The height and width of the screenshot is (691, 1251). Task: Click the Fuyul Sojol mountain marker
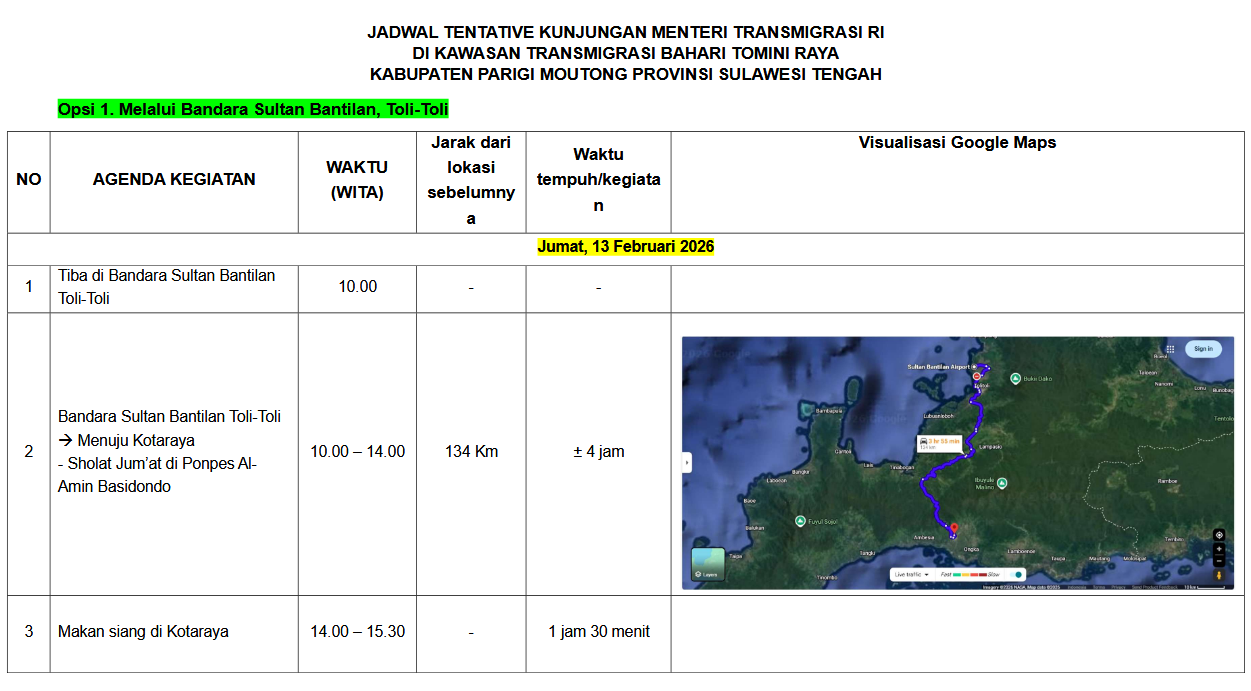[x=800, y=521]
